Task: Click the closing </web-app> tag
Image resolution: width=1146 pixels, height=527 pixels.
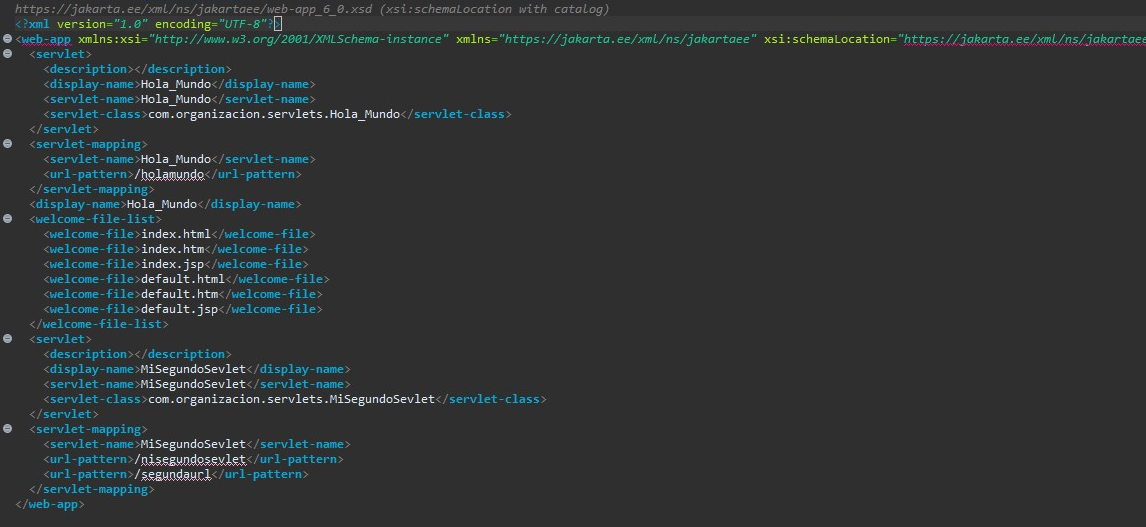Action: pos(50,504)
